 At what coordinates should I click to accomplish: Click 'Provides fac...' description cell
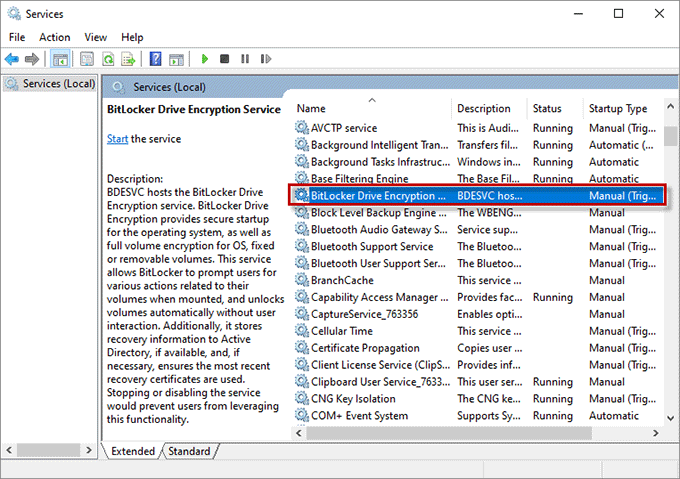(490, 297)
